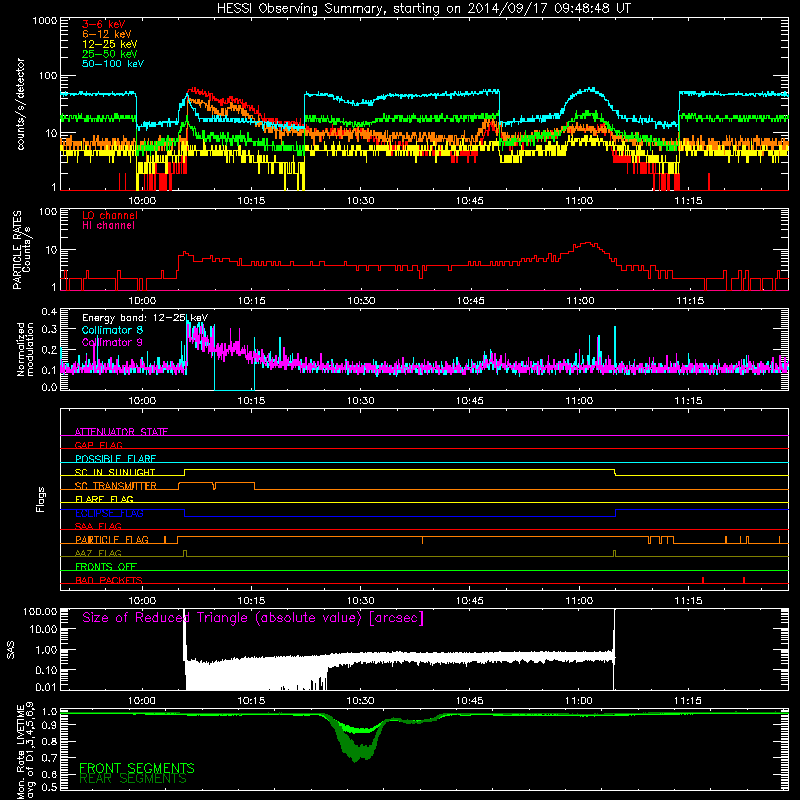Click the 0.01 tick on SAS axis
Viewport: 800px width, 800px height.
click(46, 687)
